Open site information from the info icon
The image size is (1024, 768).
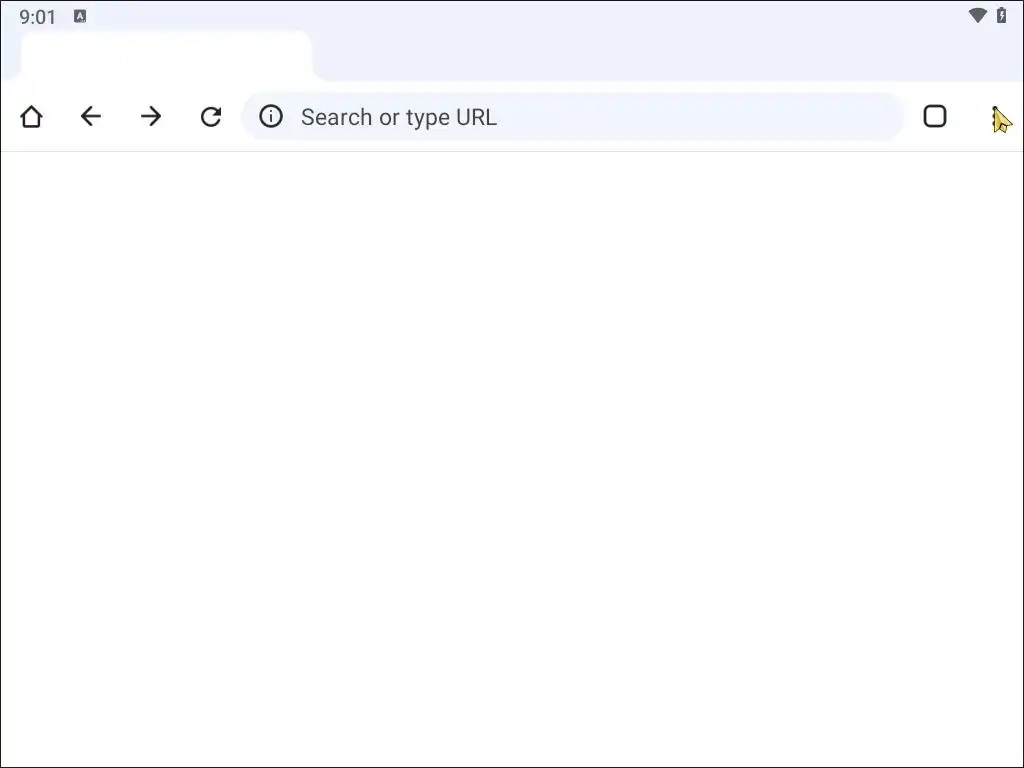[271, 117]
